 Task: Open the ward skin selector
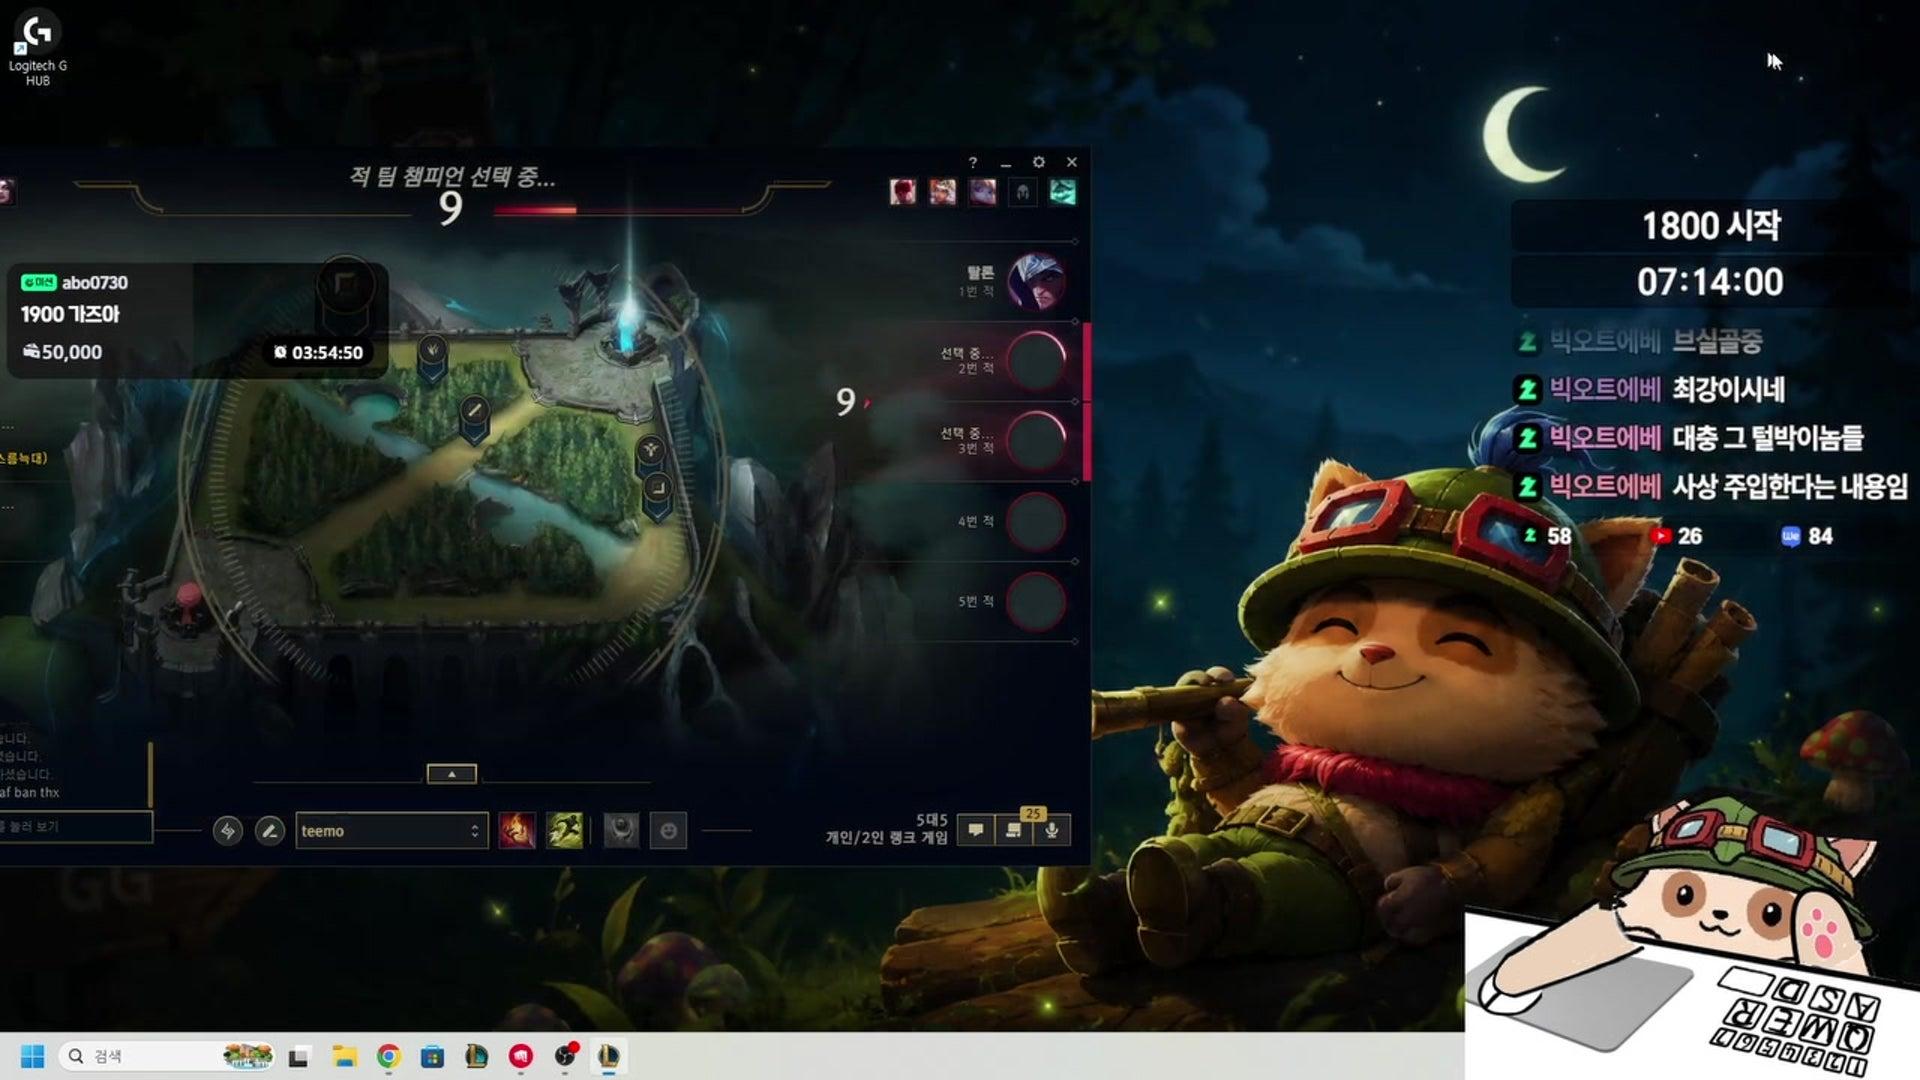[x=621, y=831]
